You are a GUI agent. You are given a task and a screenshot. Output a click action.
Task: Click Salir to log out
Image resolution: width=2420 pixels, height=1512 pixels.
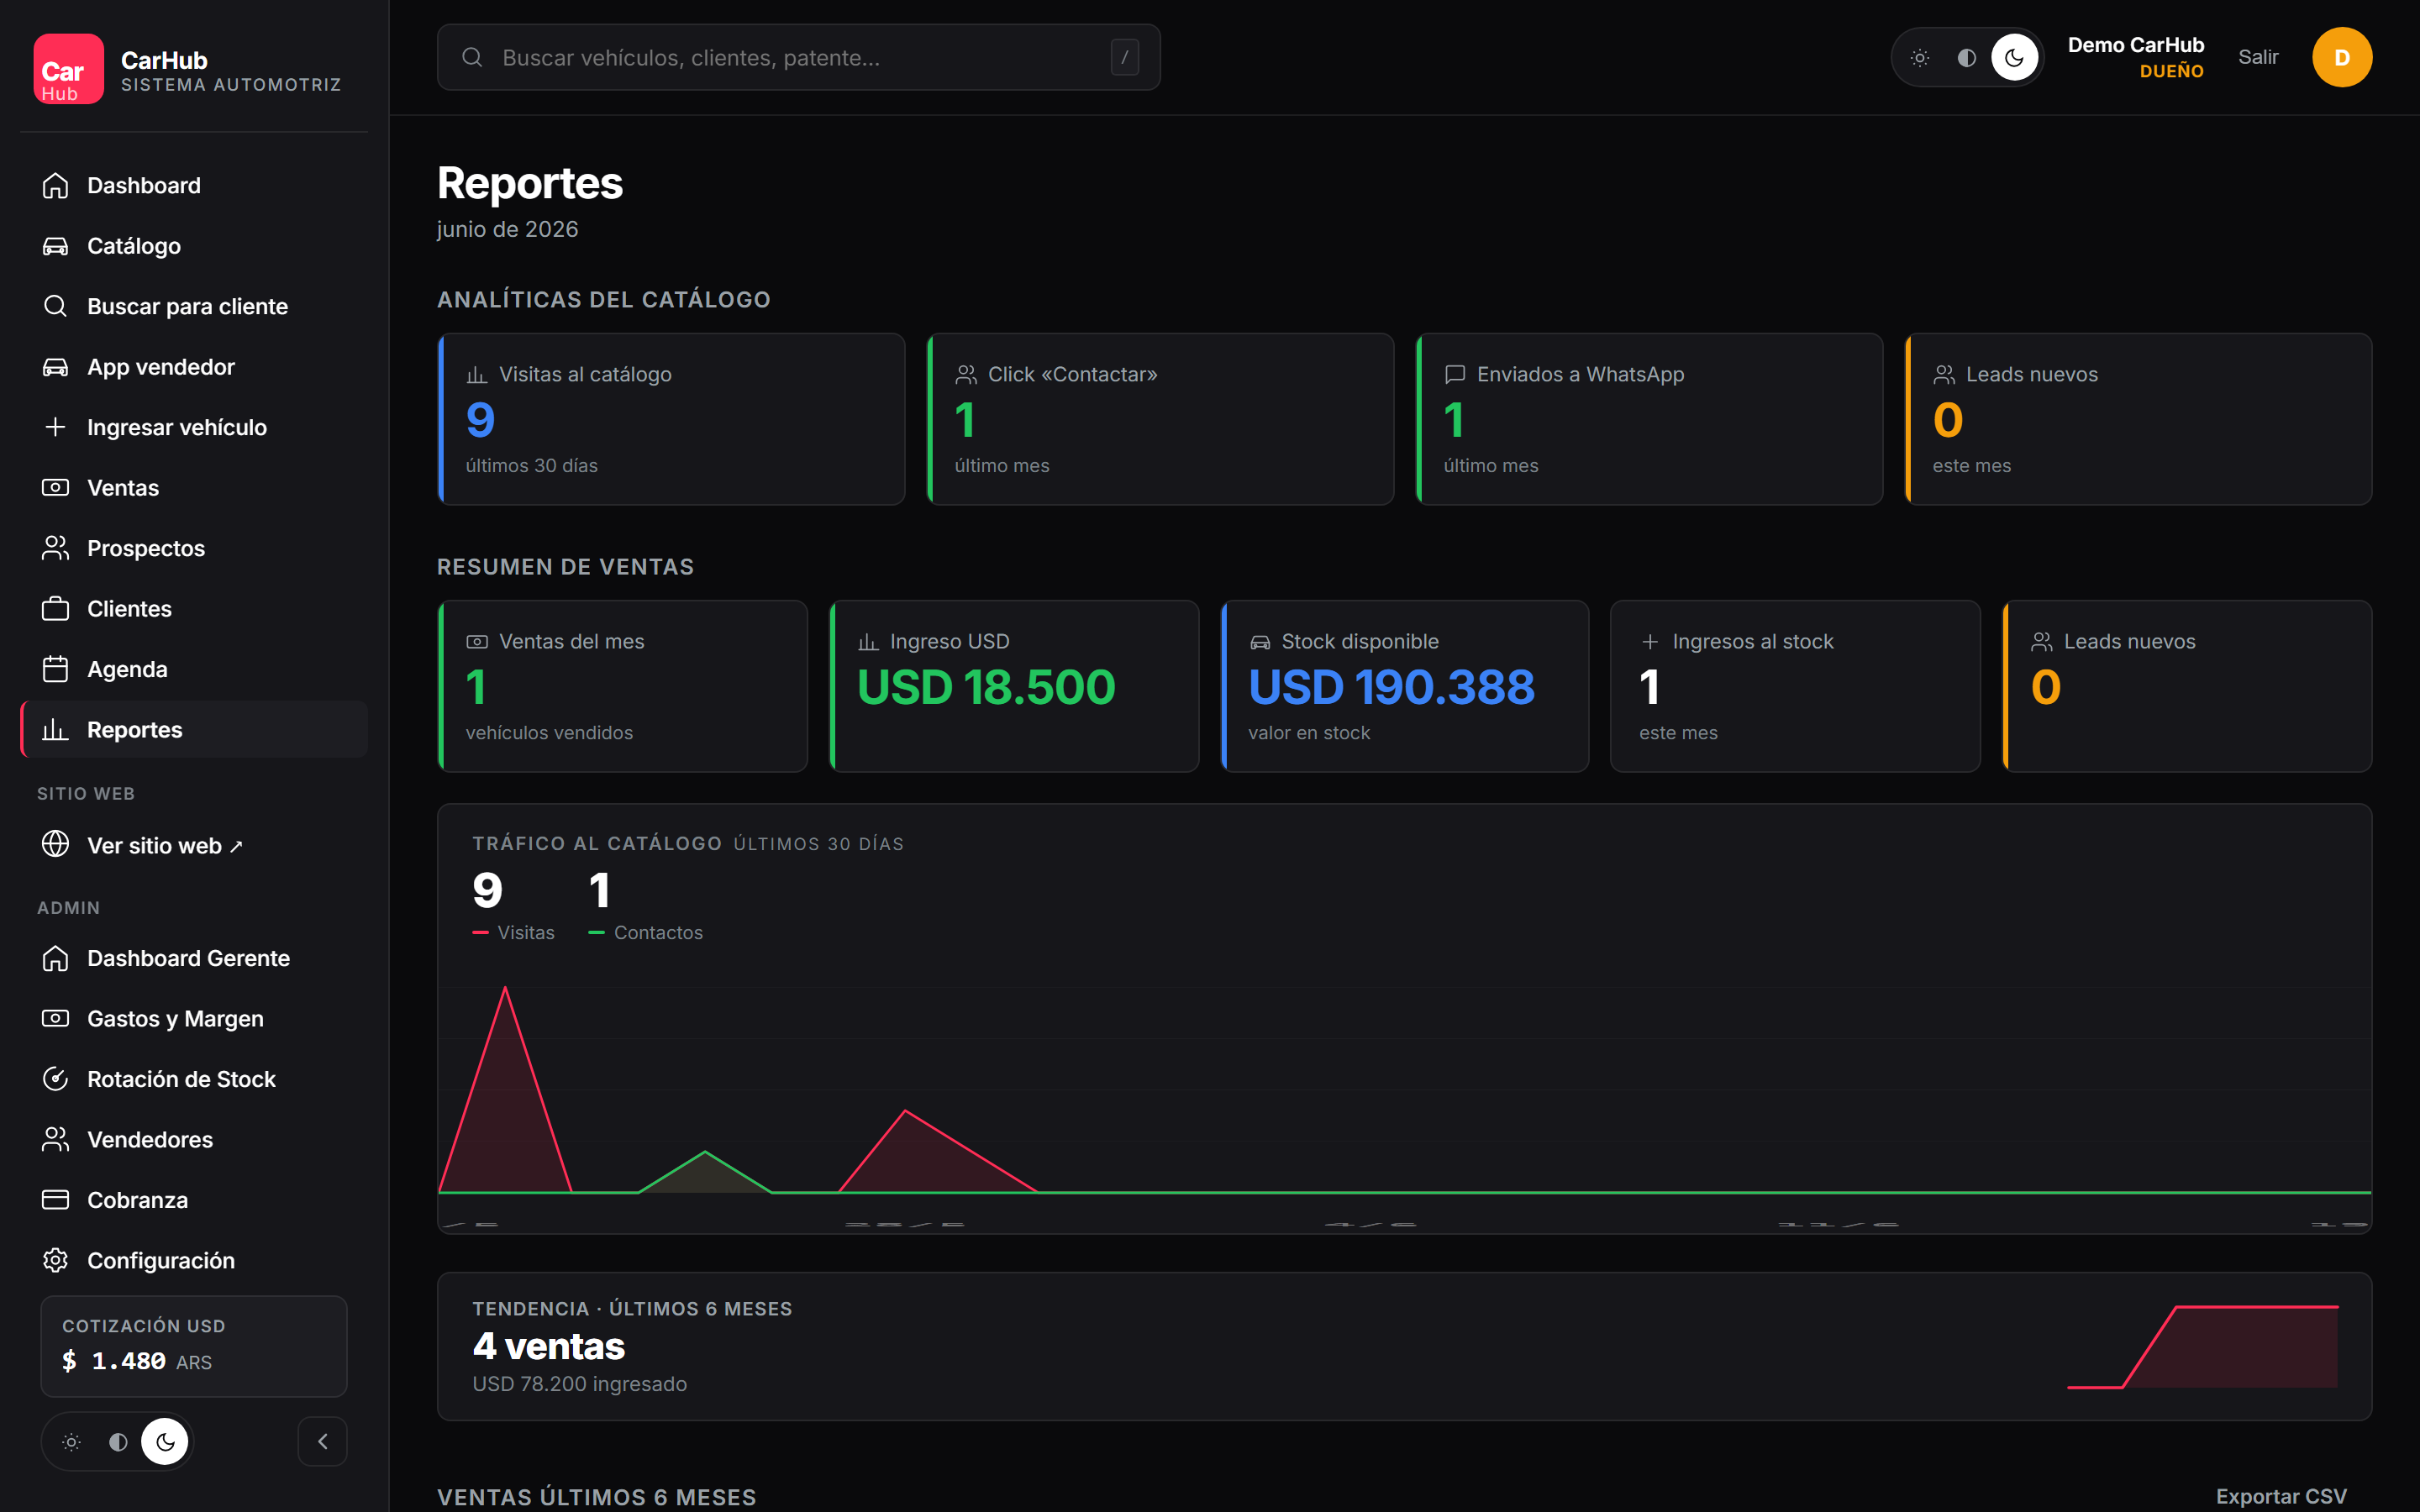[x=2258, y=57]
